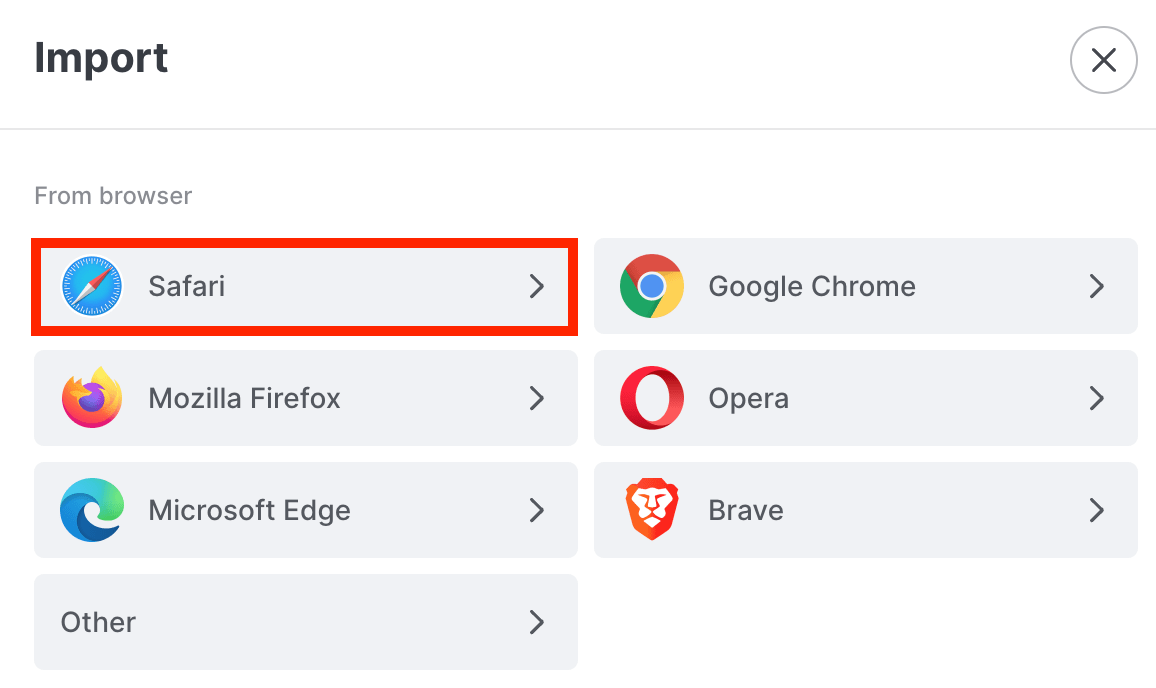Select Google Chrome as import source
Image resolution: width=1156 pixels, height=688 pixels.
(x=865, y=286)
